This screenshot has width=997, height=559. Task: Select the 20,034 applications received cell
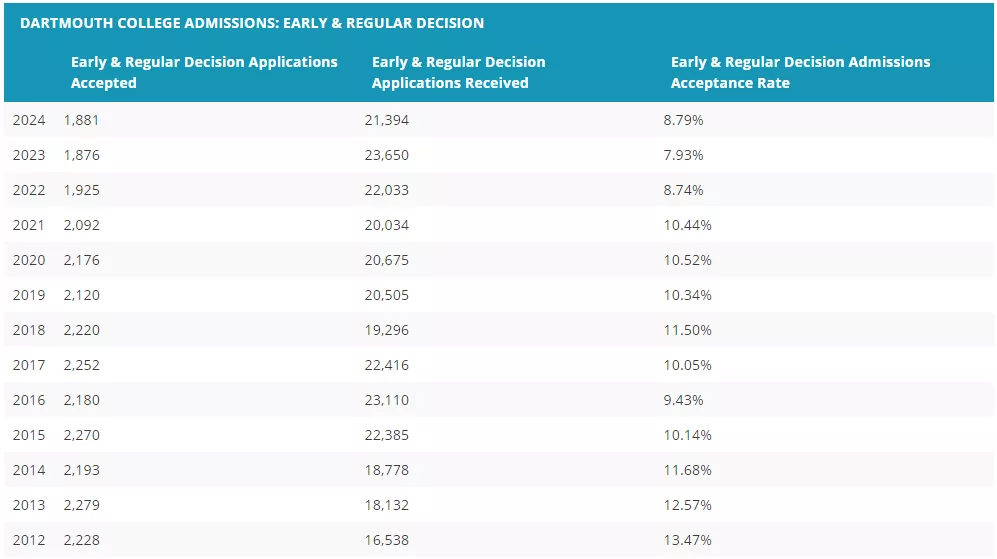point(386,225)
